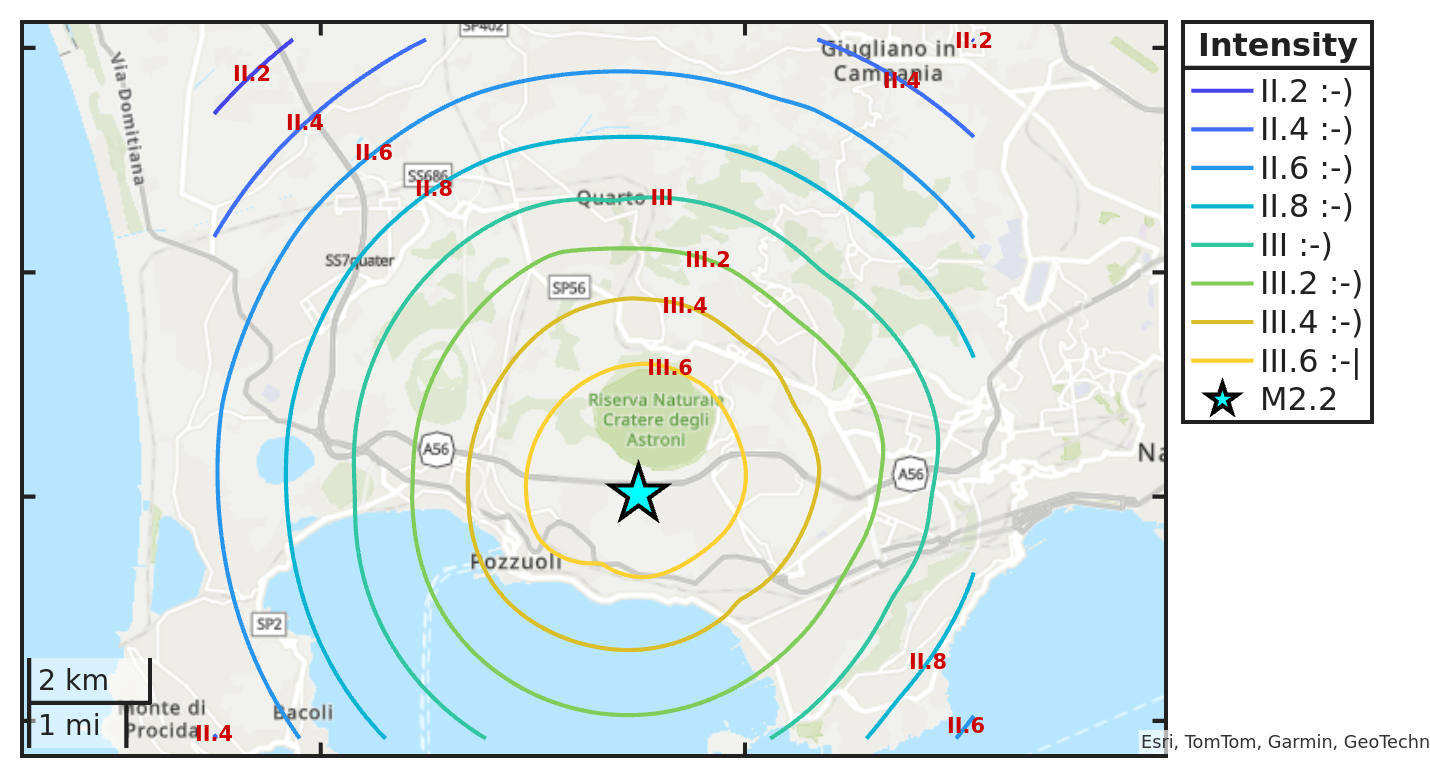Click the SP402 road shield at top
The image size is (1430, 778).
pyautogui.click(x=483, y=27)
